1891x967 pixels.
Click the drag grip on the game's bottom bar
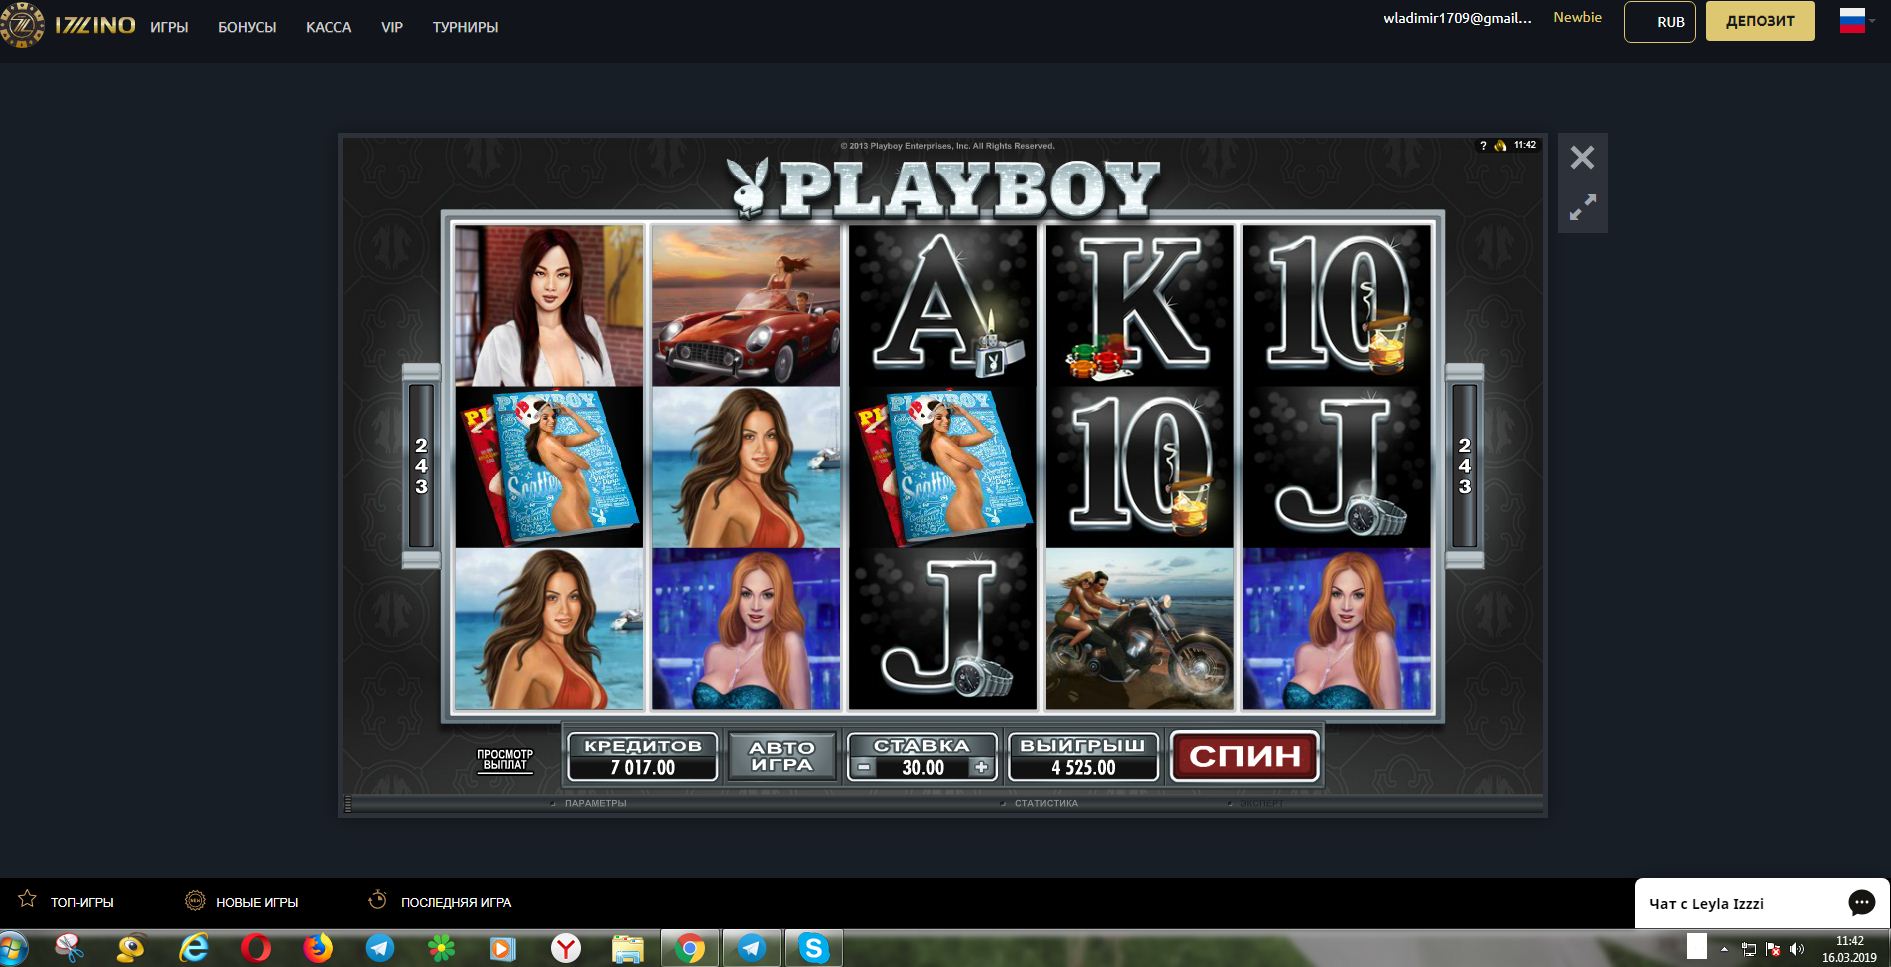[348, 803]
